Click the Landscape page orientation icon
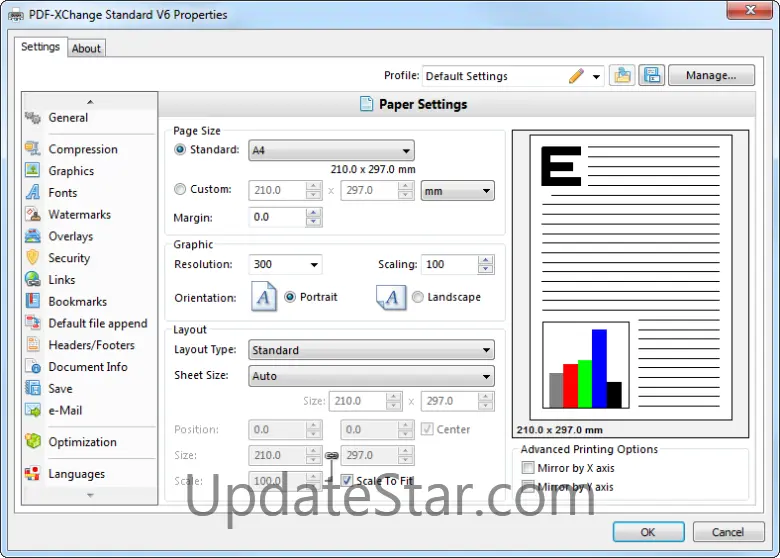780x558 pixels. tap(391, 297)
